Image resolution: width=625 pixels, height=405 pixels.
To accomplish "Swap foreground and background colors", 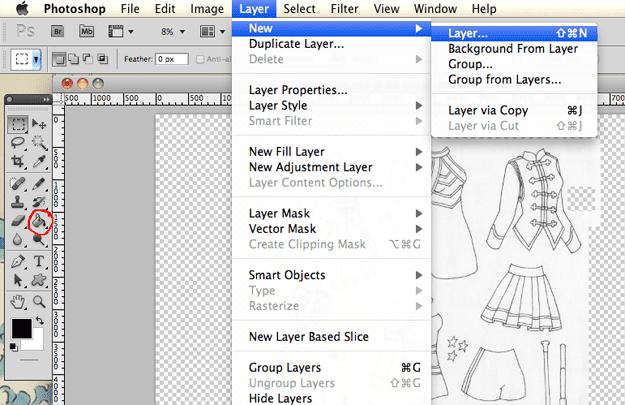I will pos(40,320).
